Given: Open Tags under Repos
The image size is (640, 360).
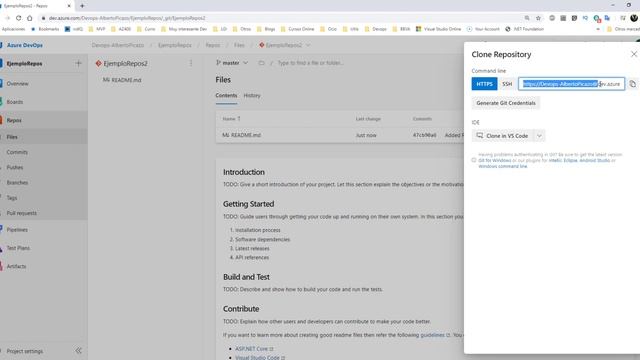Looking at the screenshot, I should coord(12,198).
